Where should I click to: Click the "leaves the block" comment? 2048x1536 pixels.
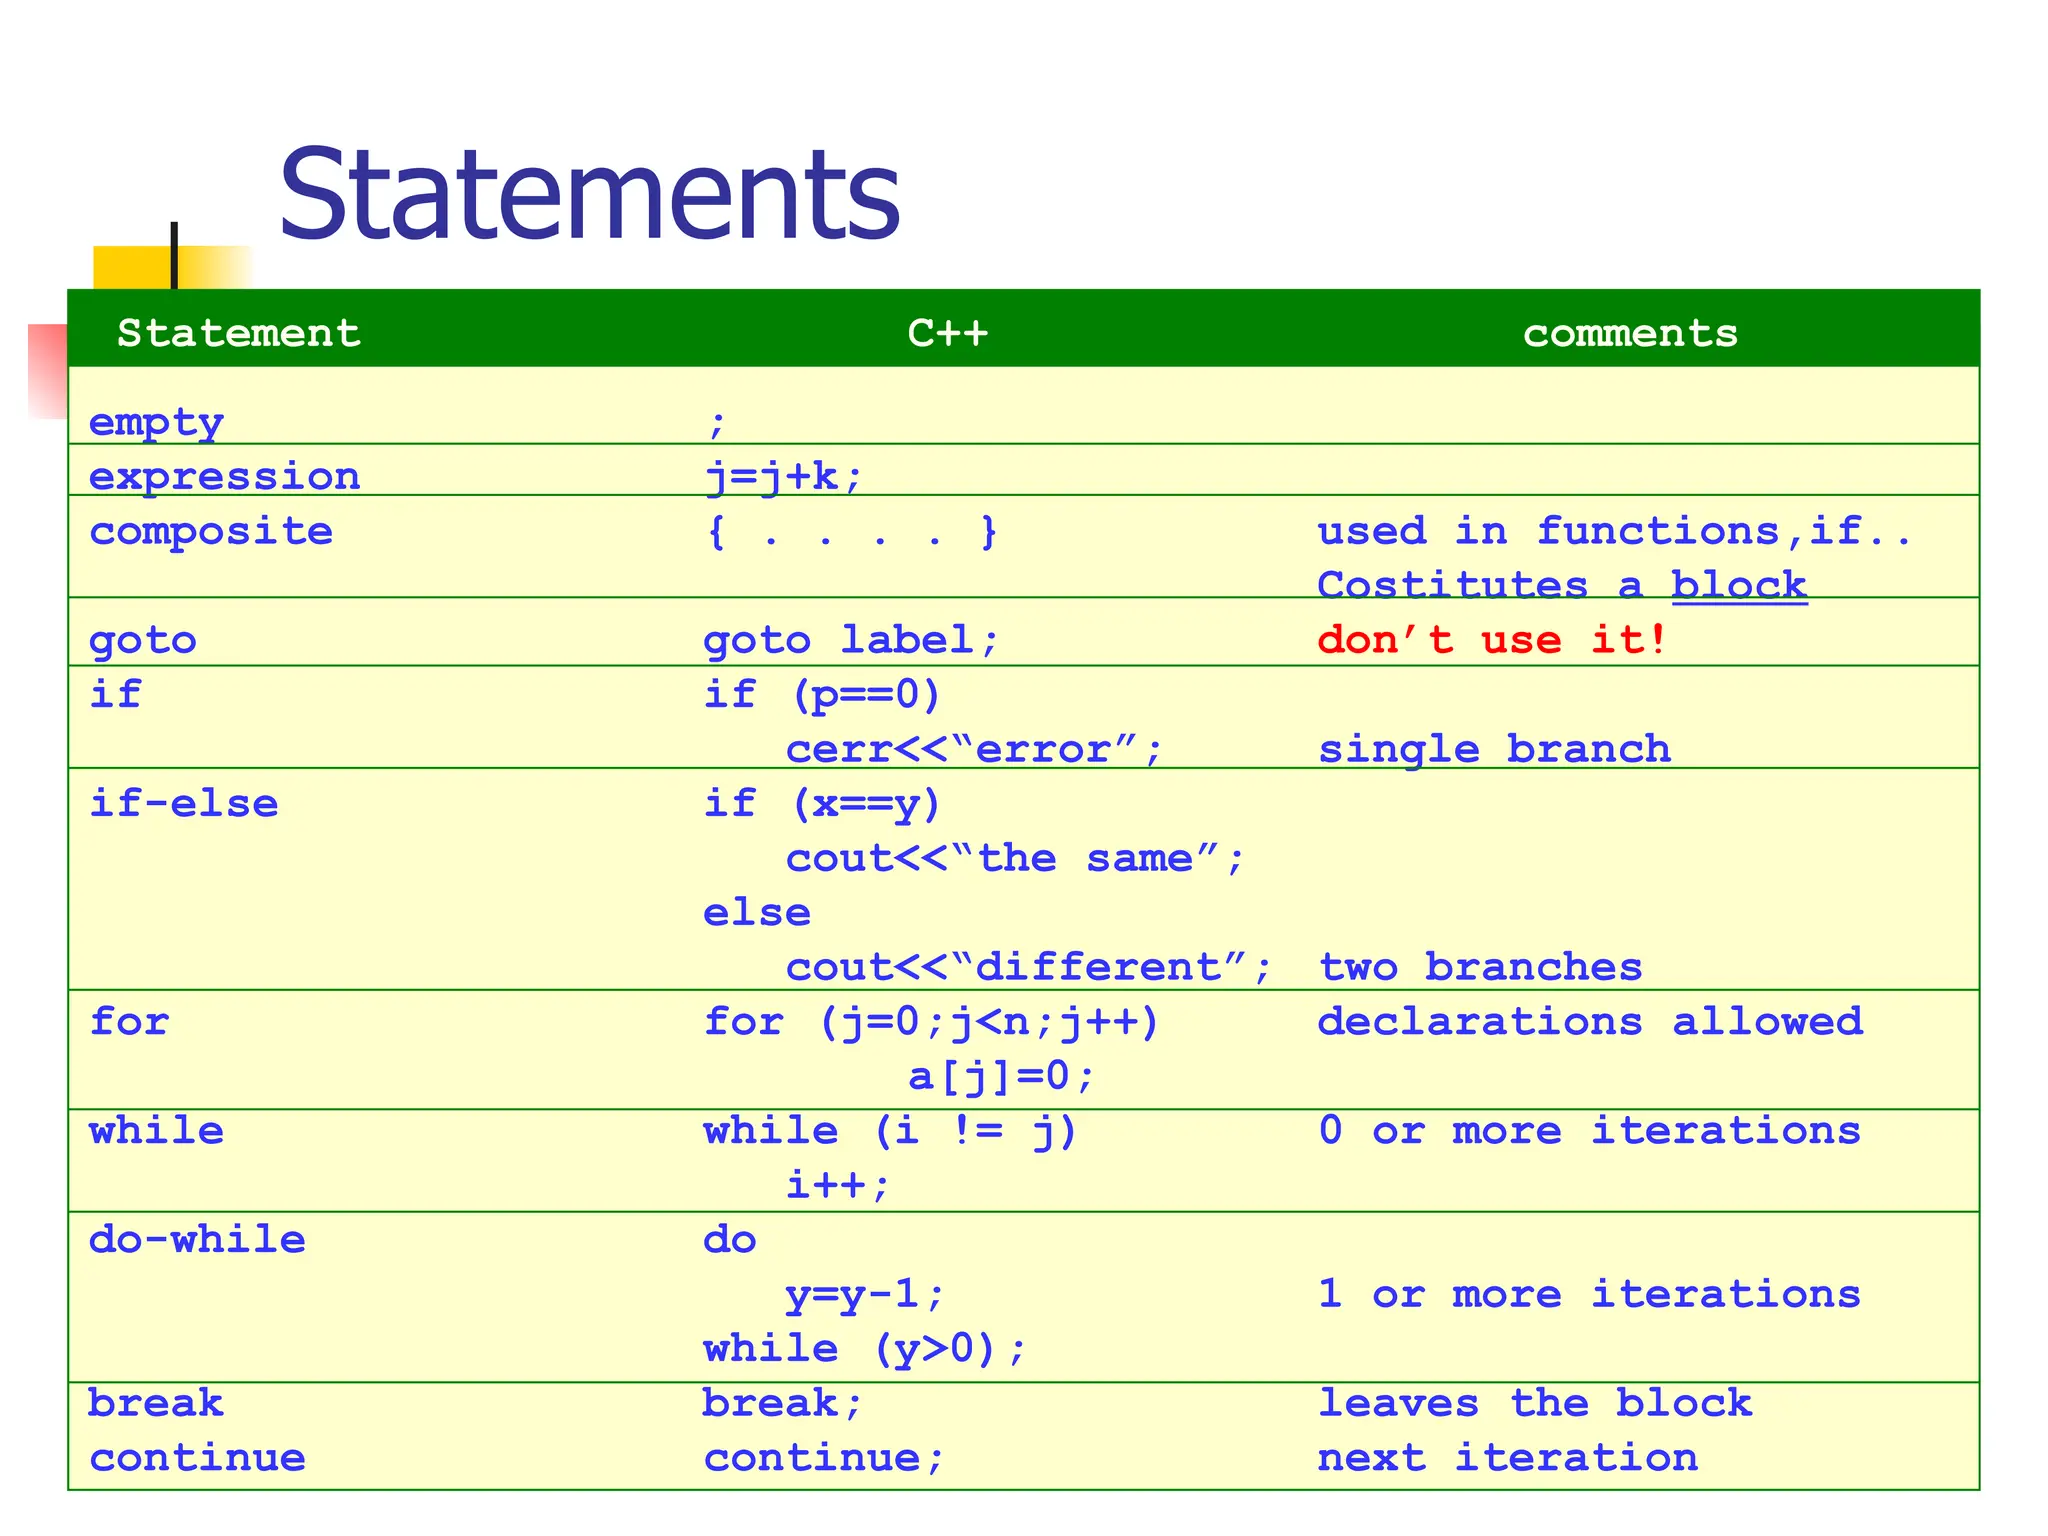1535,1404
